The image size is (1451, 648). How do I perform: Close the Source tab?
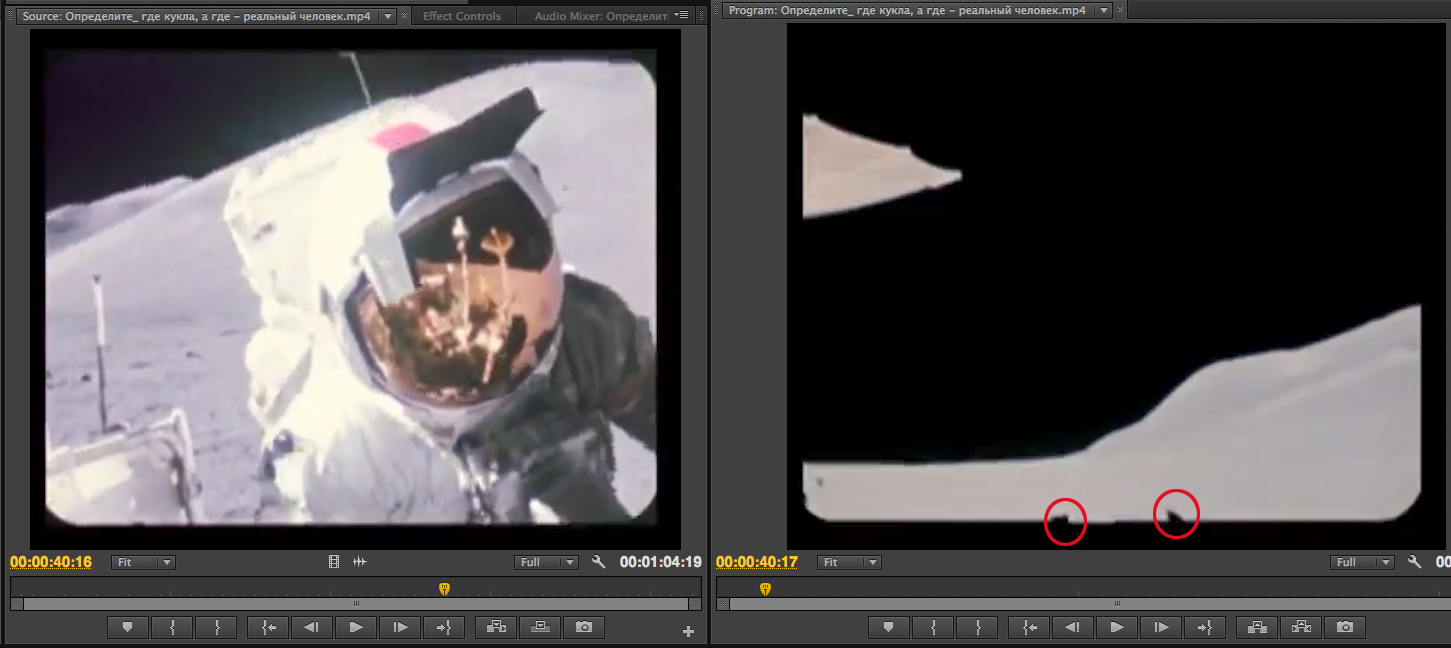click(x=404, y=16)
